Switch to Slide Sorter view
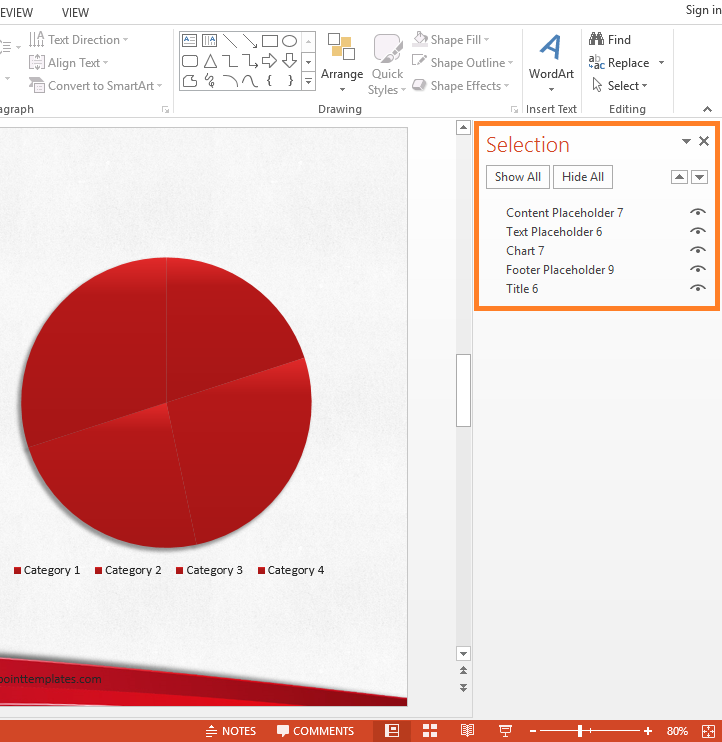The width and height of the screenshot is (722, 742). [x=430, y=731]
